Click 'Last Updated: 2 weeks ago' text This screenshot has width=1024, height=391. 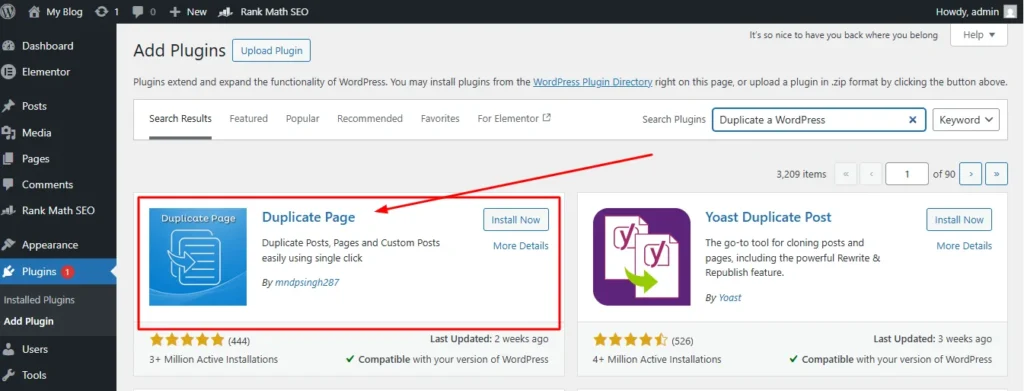click(489, 339)
